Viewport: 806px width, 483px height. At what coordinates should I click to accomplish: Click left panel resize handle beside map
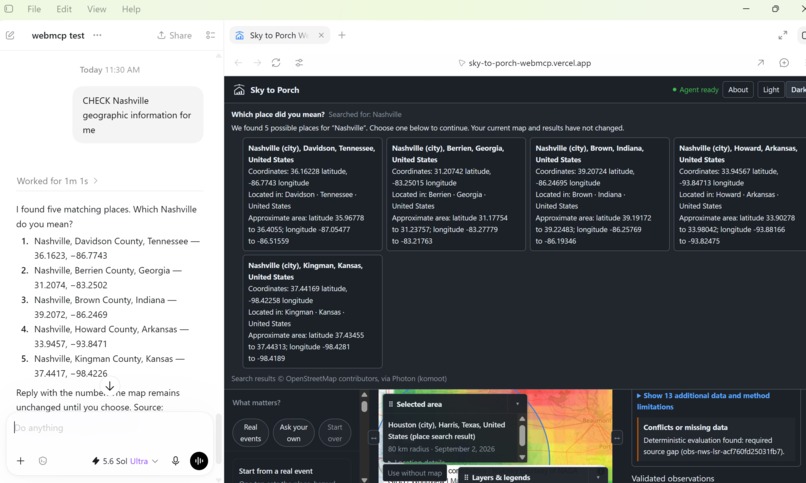[374, 438]
